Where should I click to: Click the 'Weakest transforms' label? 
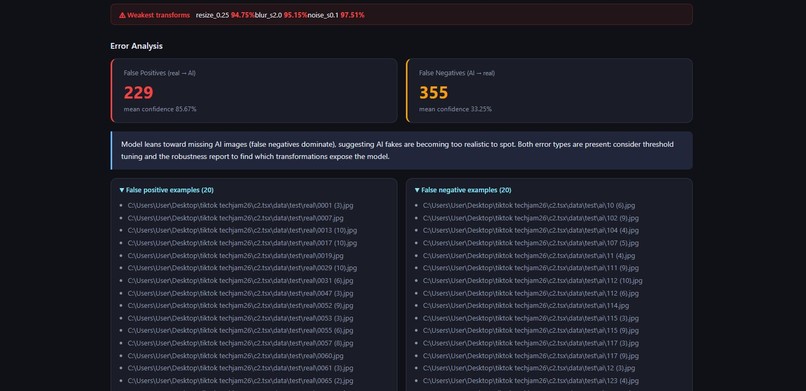(x=158, y=15)
